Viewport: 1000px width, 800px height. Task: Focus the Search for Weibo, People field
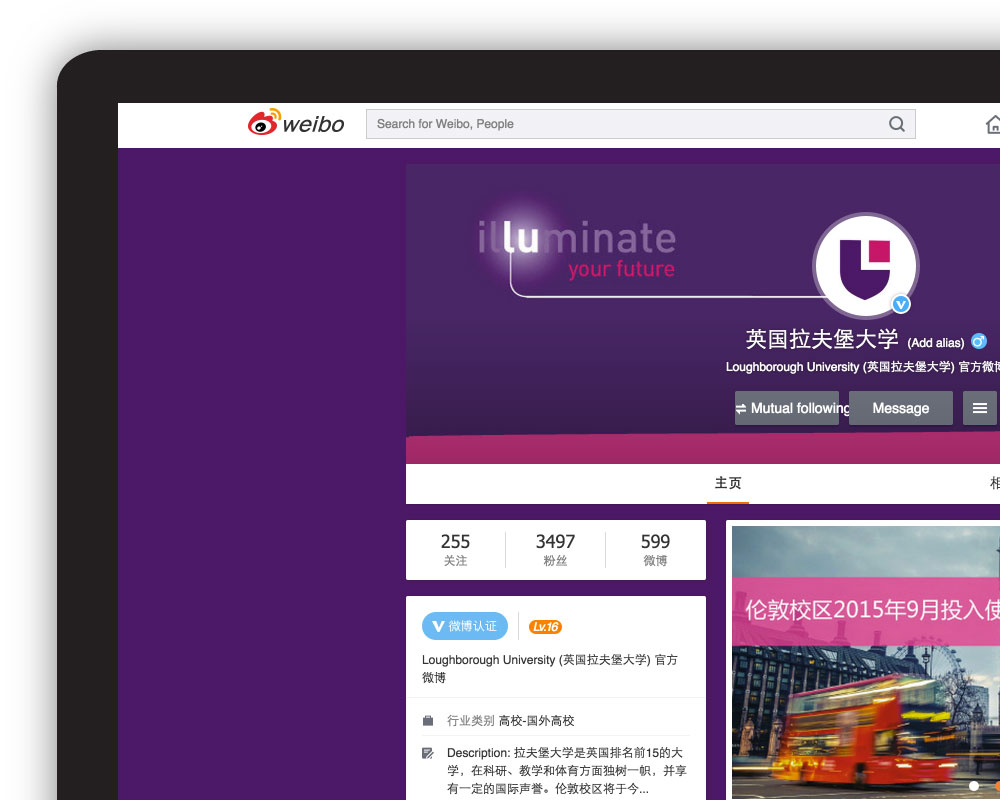coord(640,124)
